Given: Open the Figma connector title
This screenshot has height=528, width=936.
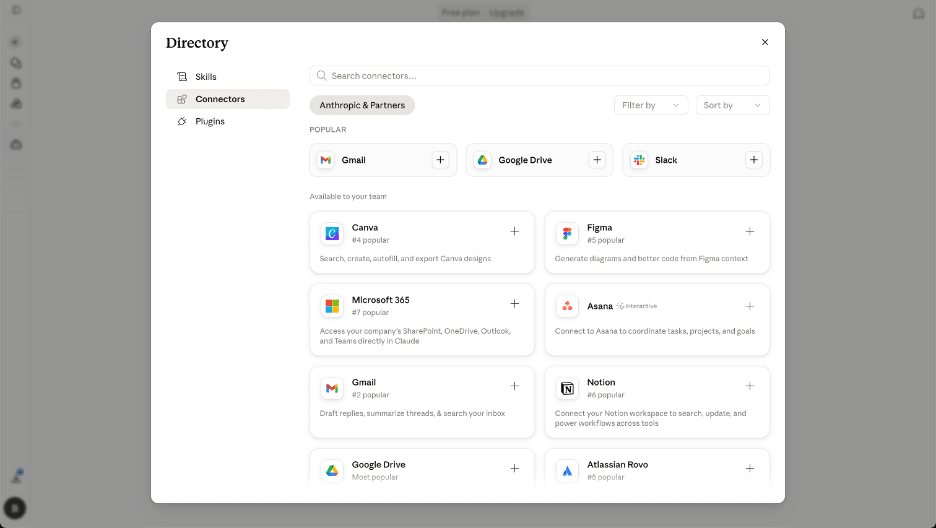Looking at the screenshot, I should pyautogui.click(x=599, y=227).
